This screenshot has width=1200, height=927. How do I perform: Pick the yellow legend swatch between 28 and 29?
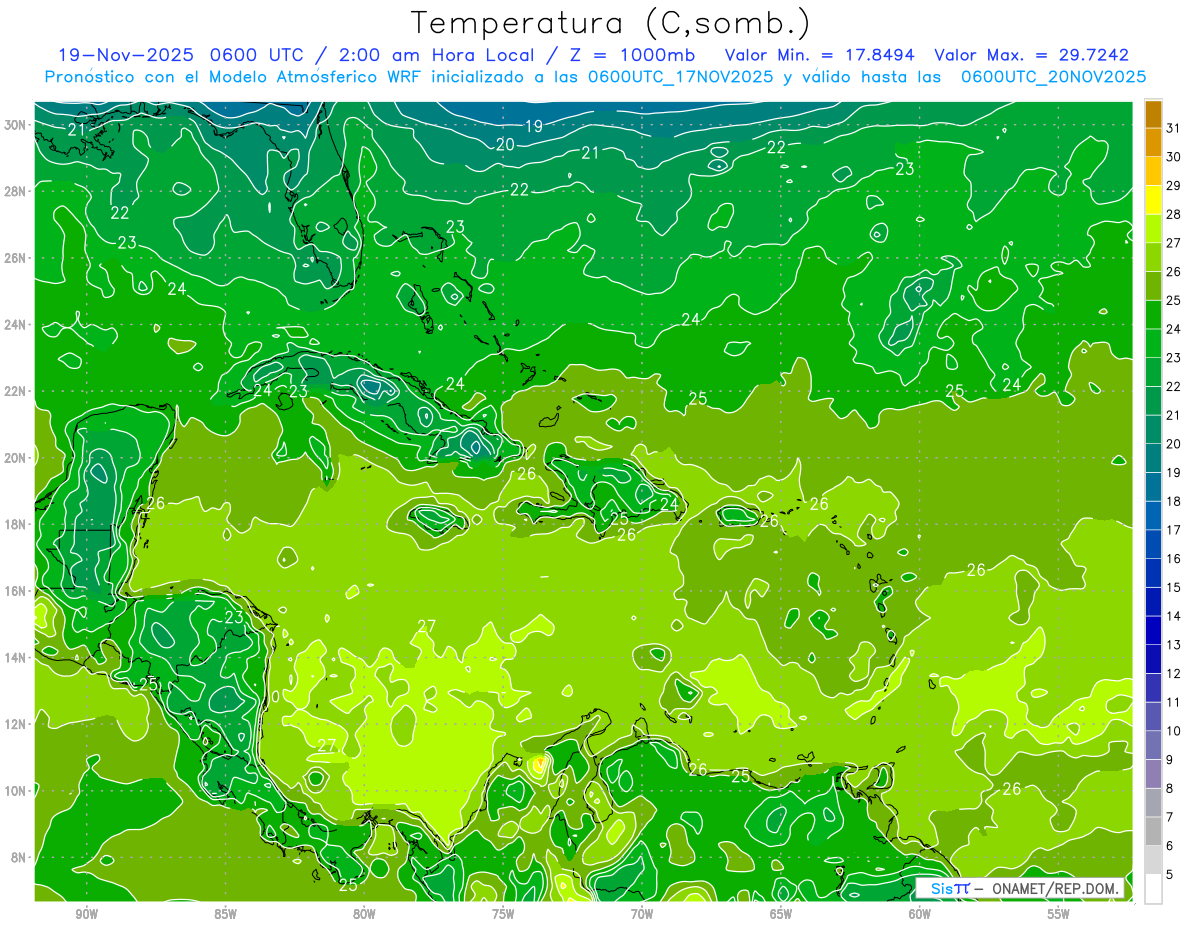click(x=1153, y=200)
